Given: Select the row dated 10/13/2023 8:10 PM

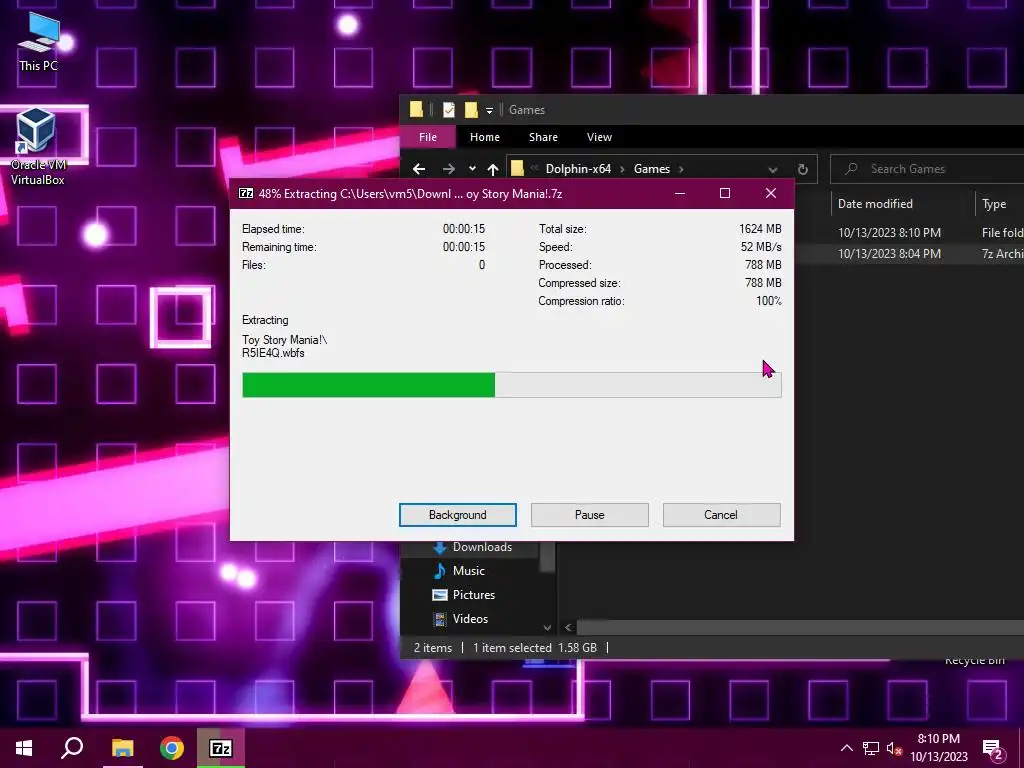Looking at the screenshot, I should pos(909,232).
